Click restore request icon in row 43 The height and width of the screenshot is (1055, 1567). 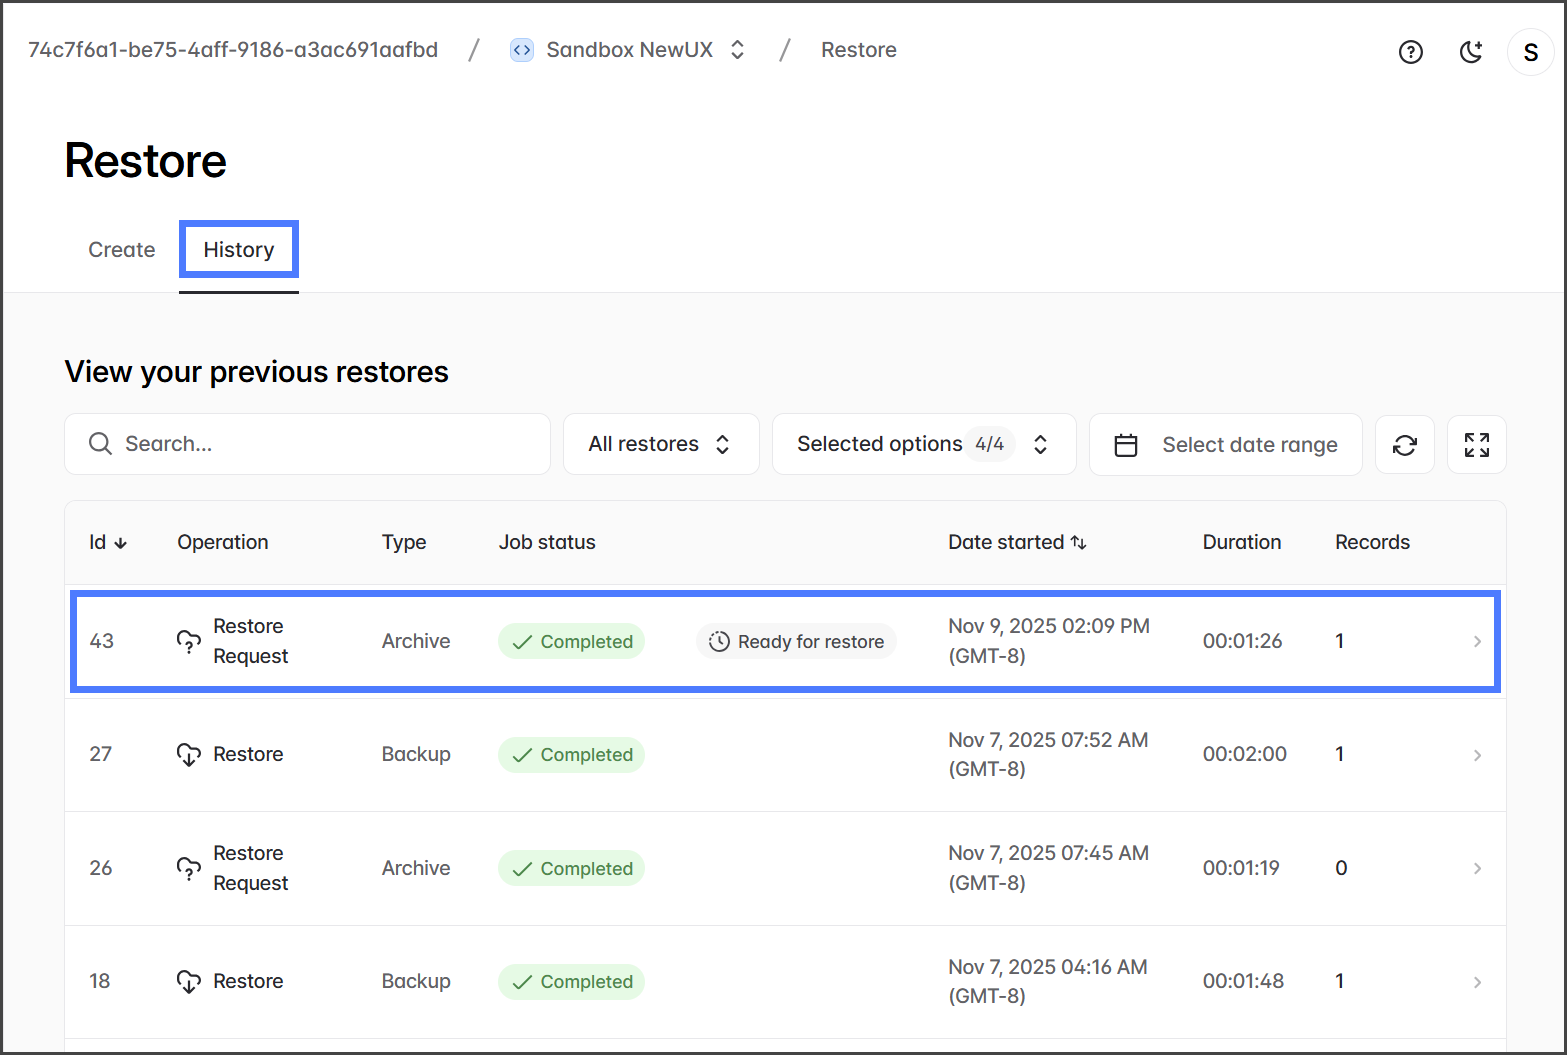[x=189, y=641]
